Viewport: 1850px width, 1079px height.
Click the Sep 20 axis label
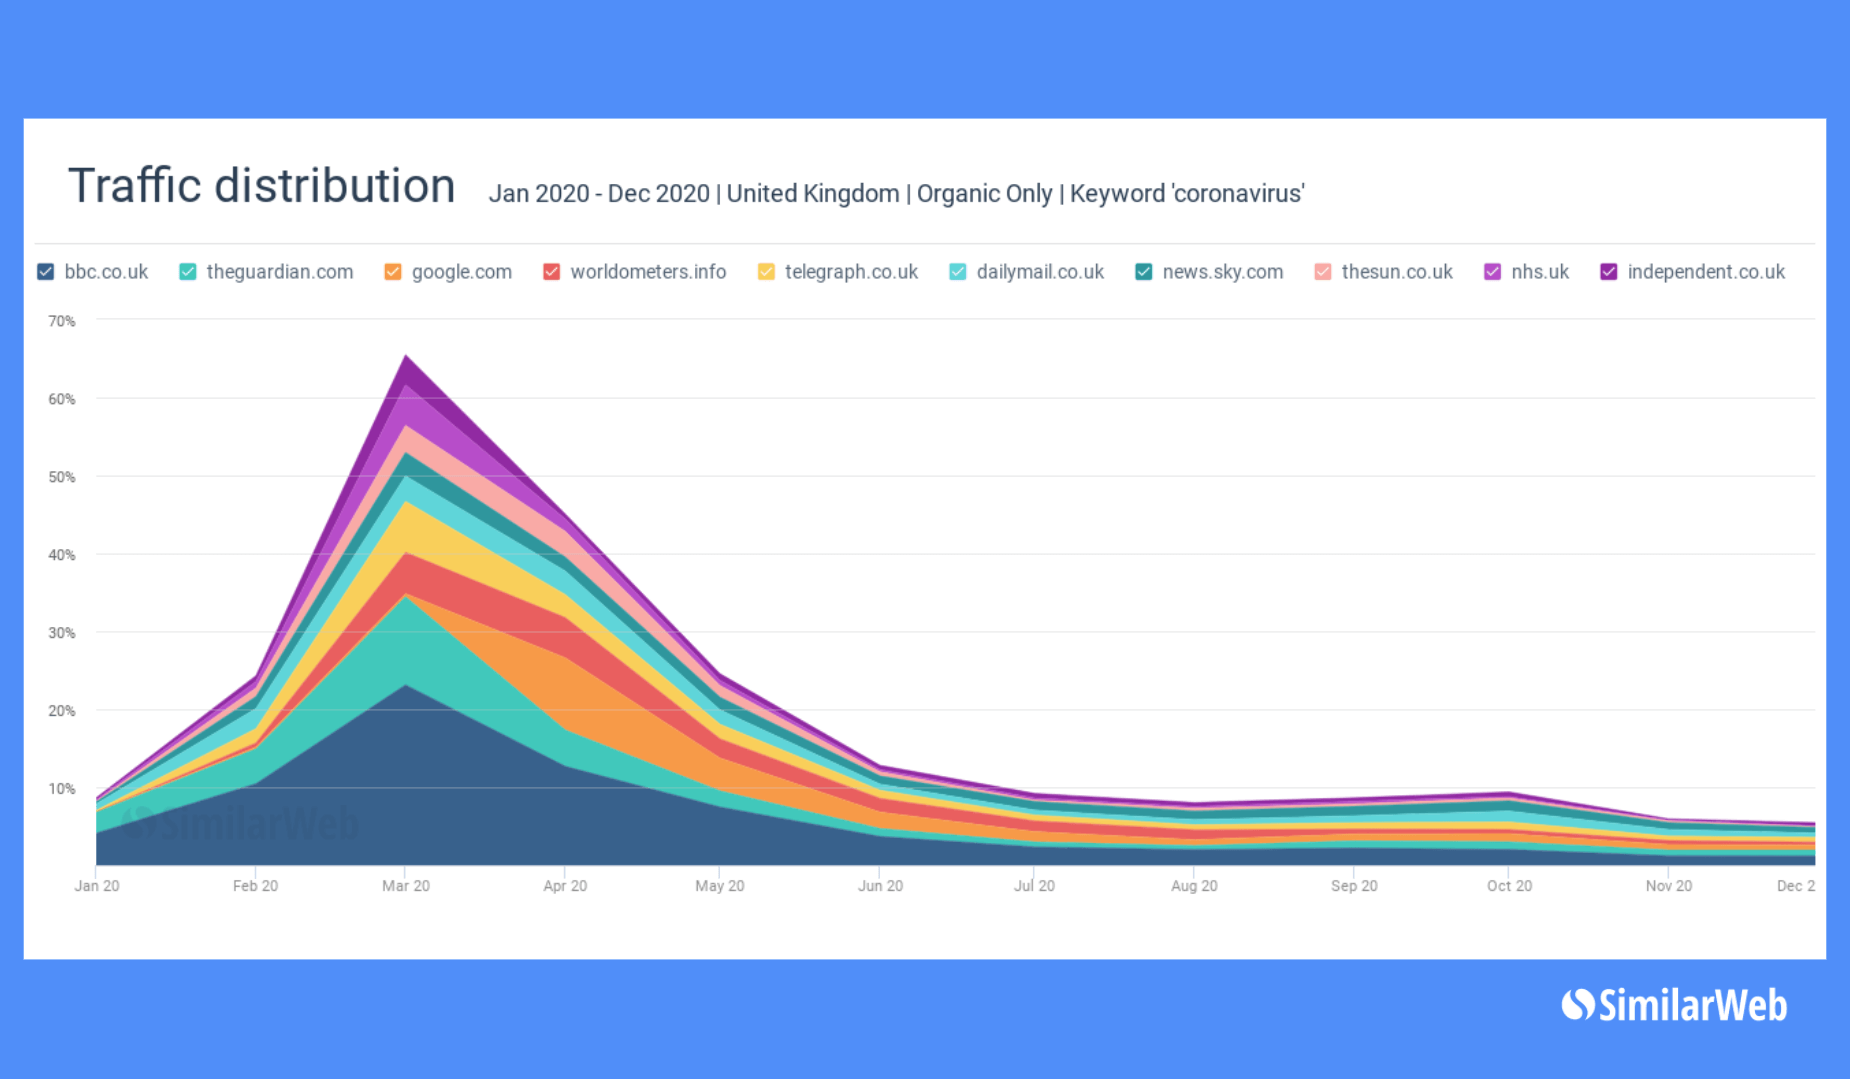tap(1354, 886)
